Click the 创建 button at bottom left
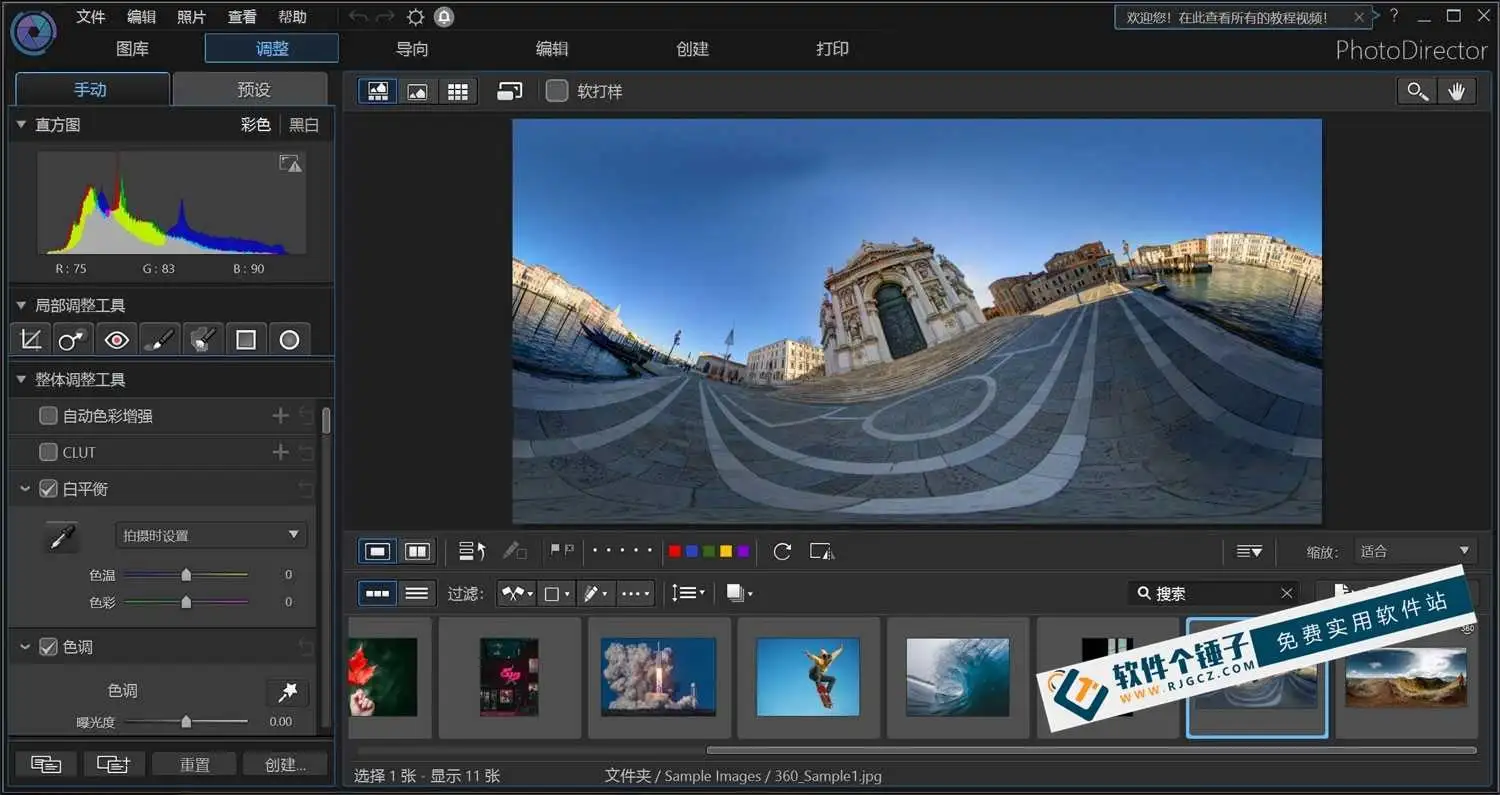The image size is (1500, 795). point(285,763)
